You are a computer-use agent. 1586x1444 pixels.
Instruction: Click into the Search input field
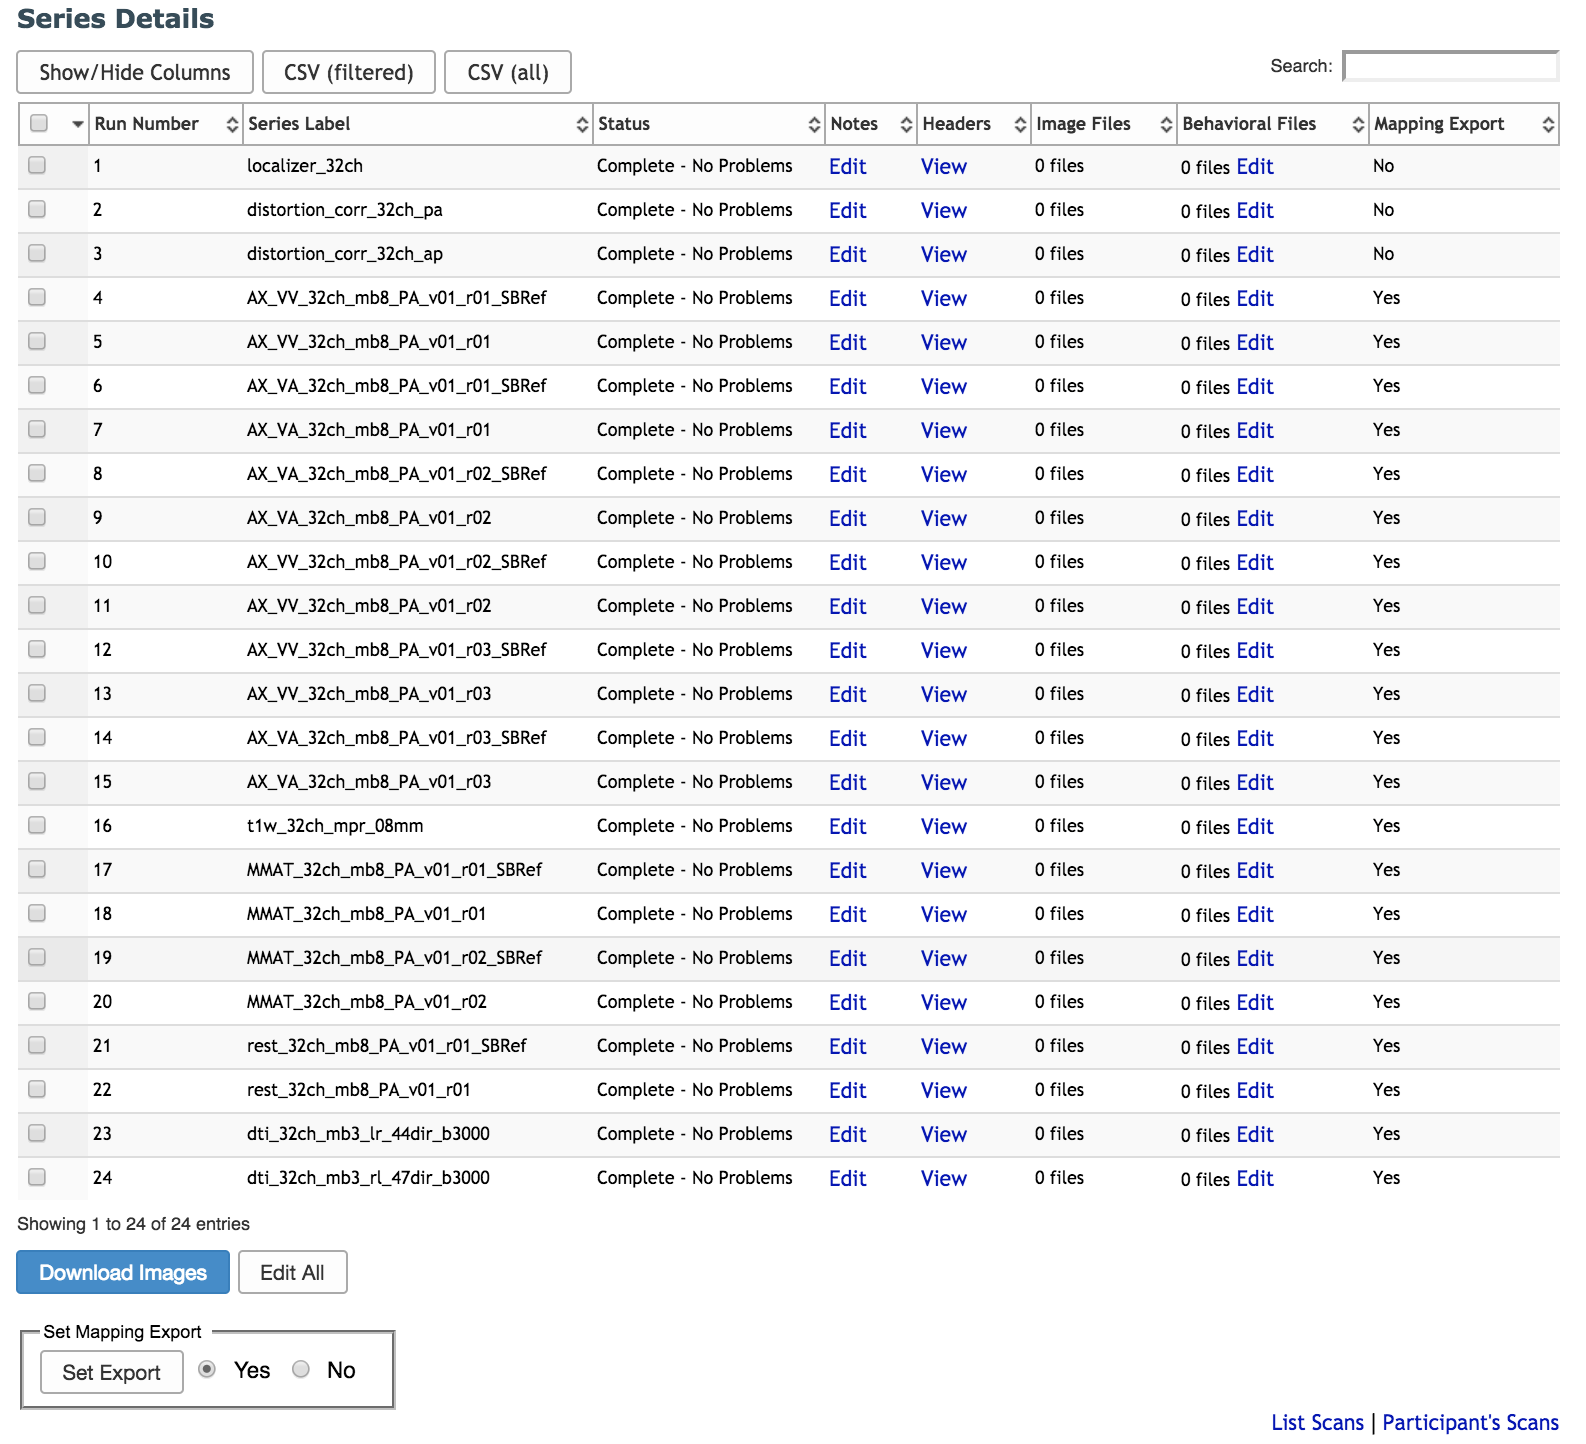pyautogui.click(x=1450, y=67)
